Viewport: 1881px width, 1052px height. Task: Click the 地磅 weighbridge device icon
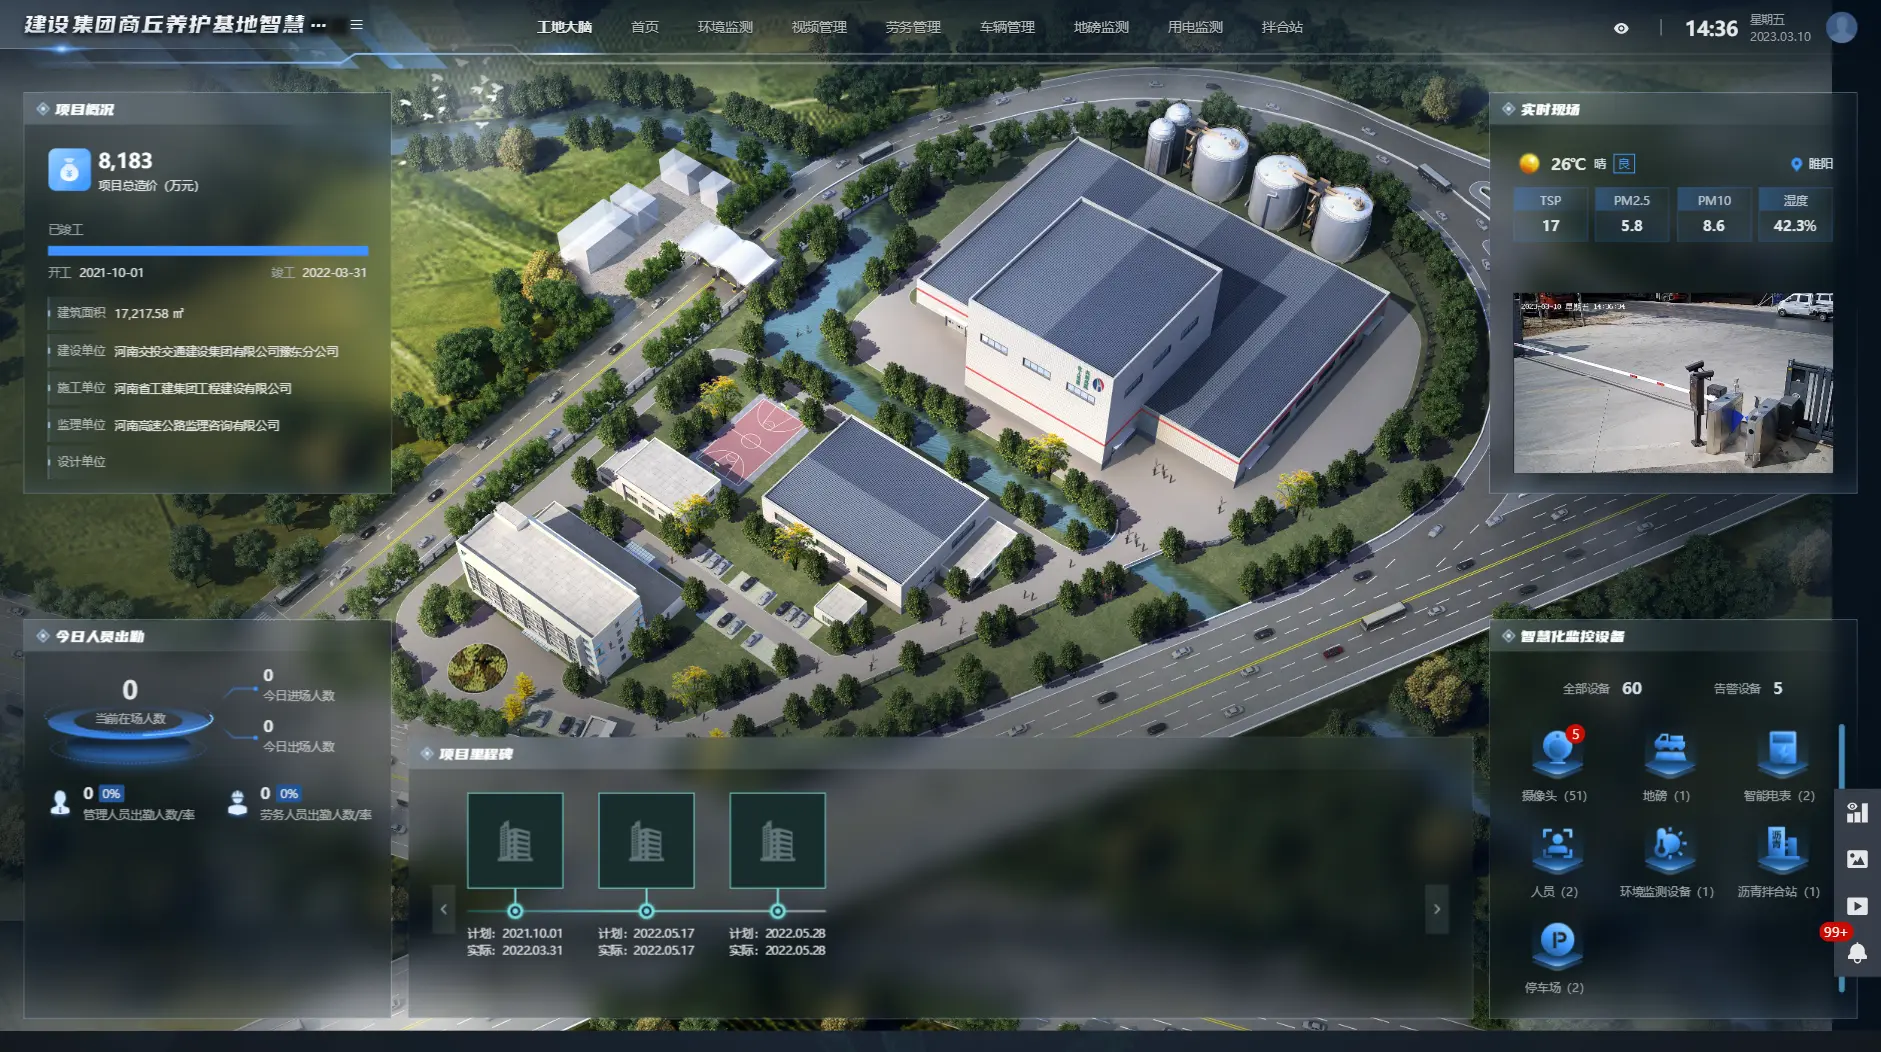pyautogui.click(x=1667, y=753)
